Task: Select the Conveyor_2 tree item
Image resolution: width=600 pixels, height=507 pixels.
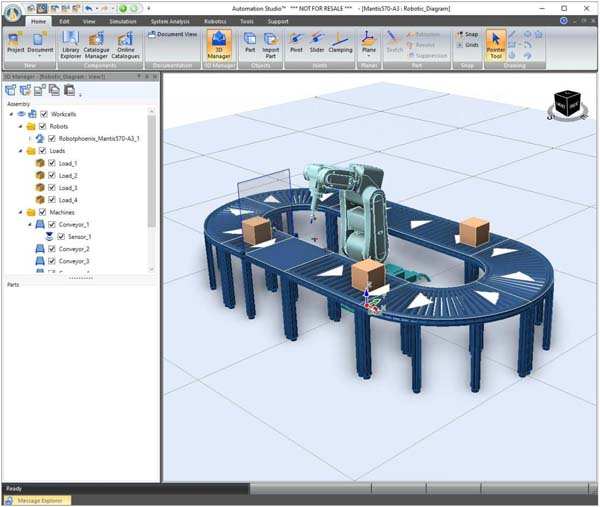Action: (74, 249)
